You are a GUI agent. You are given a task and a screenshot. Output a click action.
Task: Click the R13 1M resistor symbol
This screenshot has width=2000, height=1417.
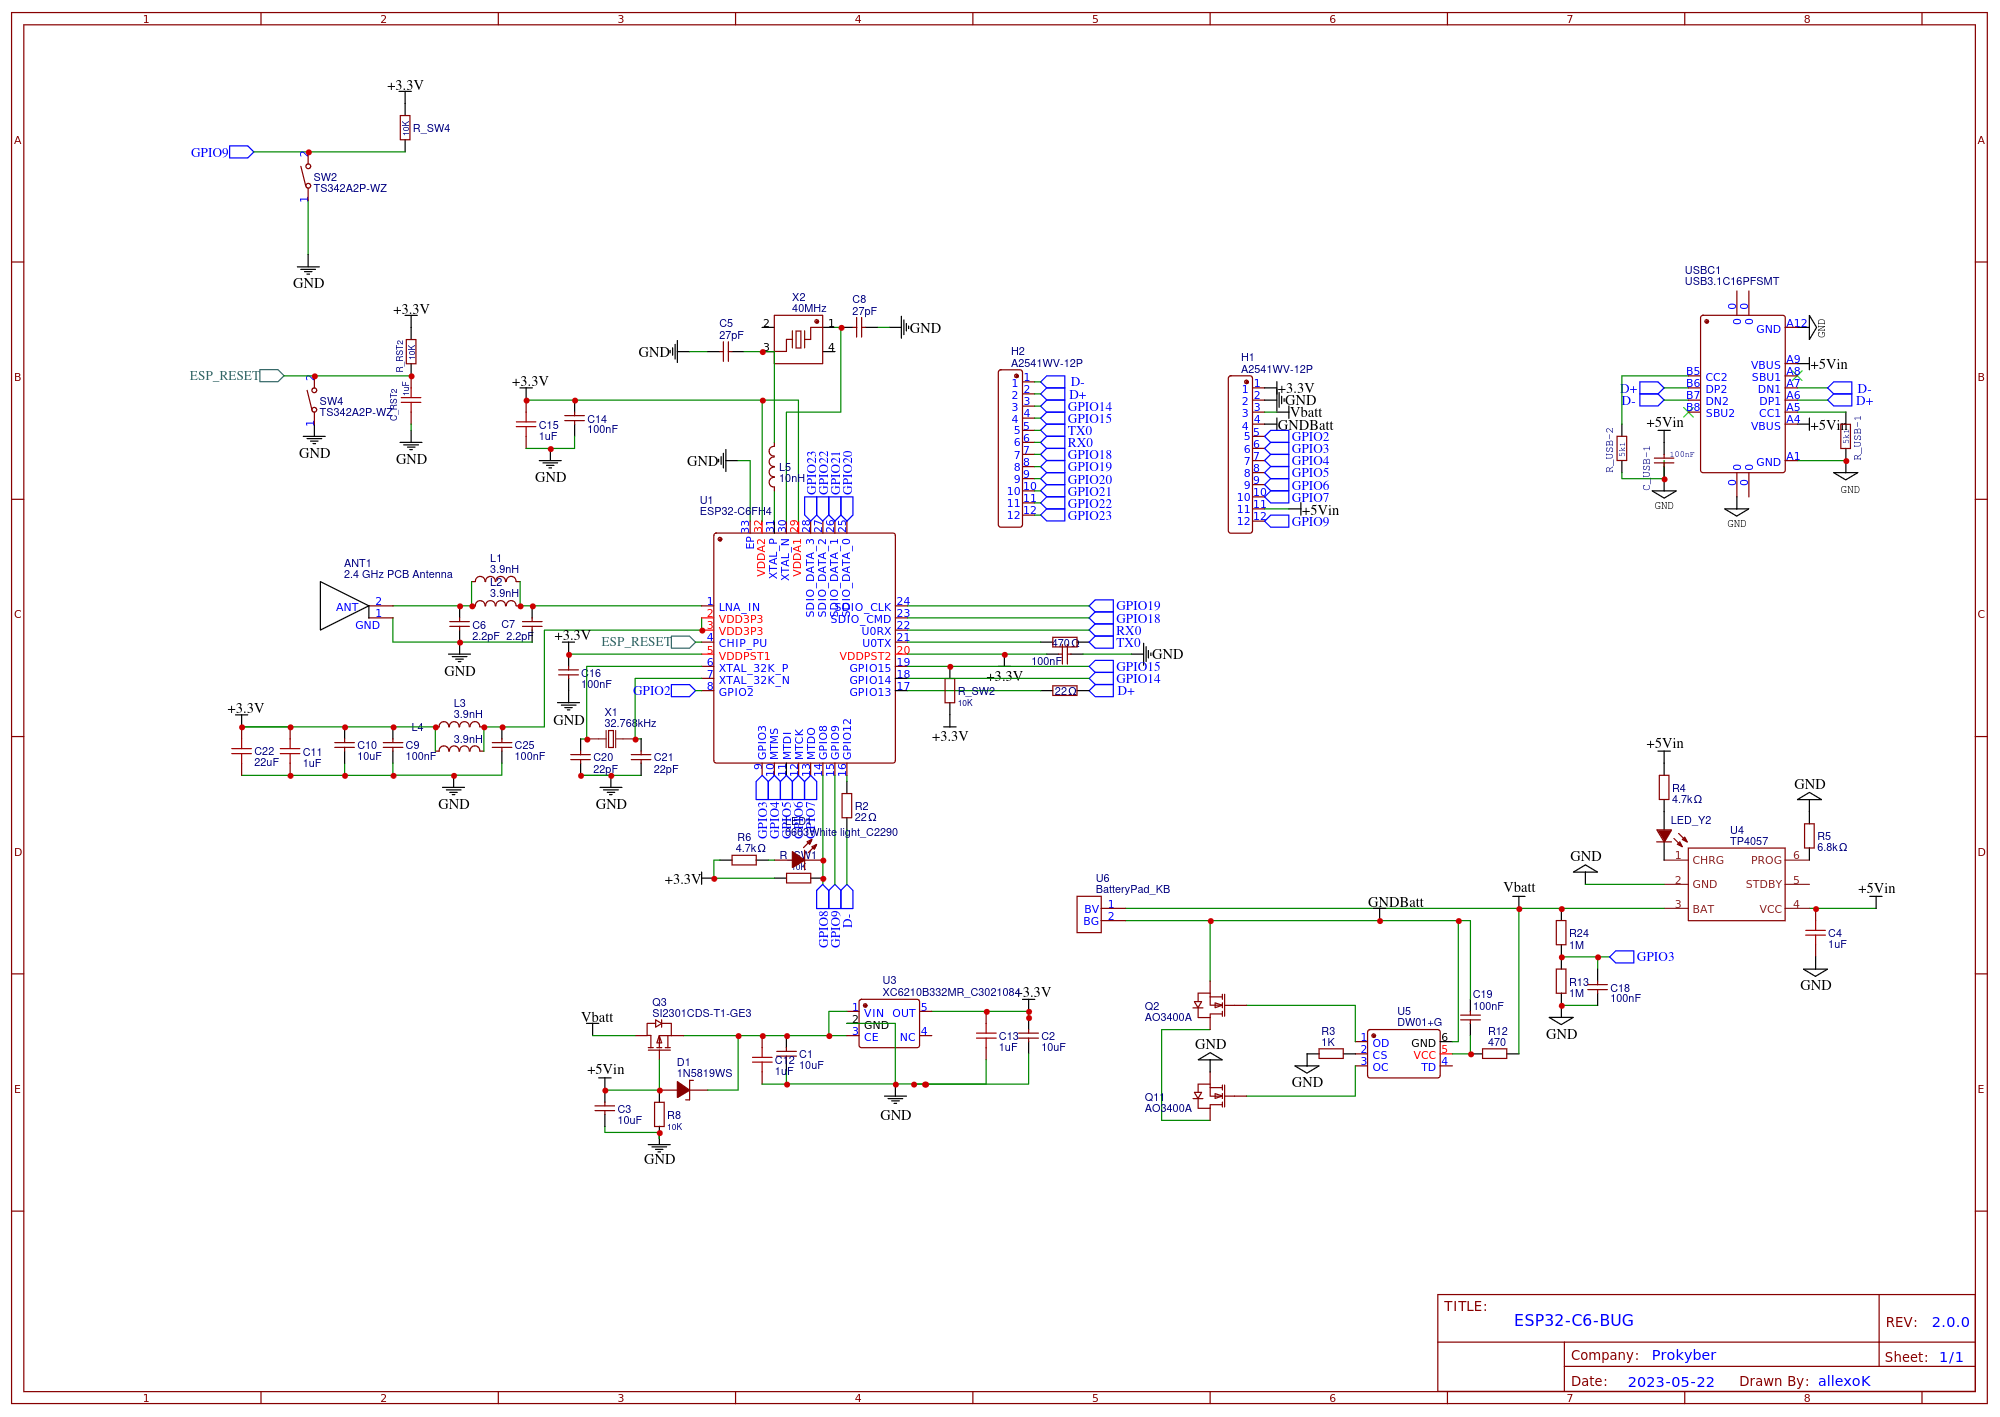(x=1561, y=981)
